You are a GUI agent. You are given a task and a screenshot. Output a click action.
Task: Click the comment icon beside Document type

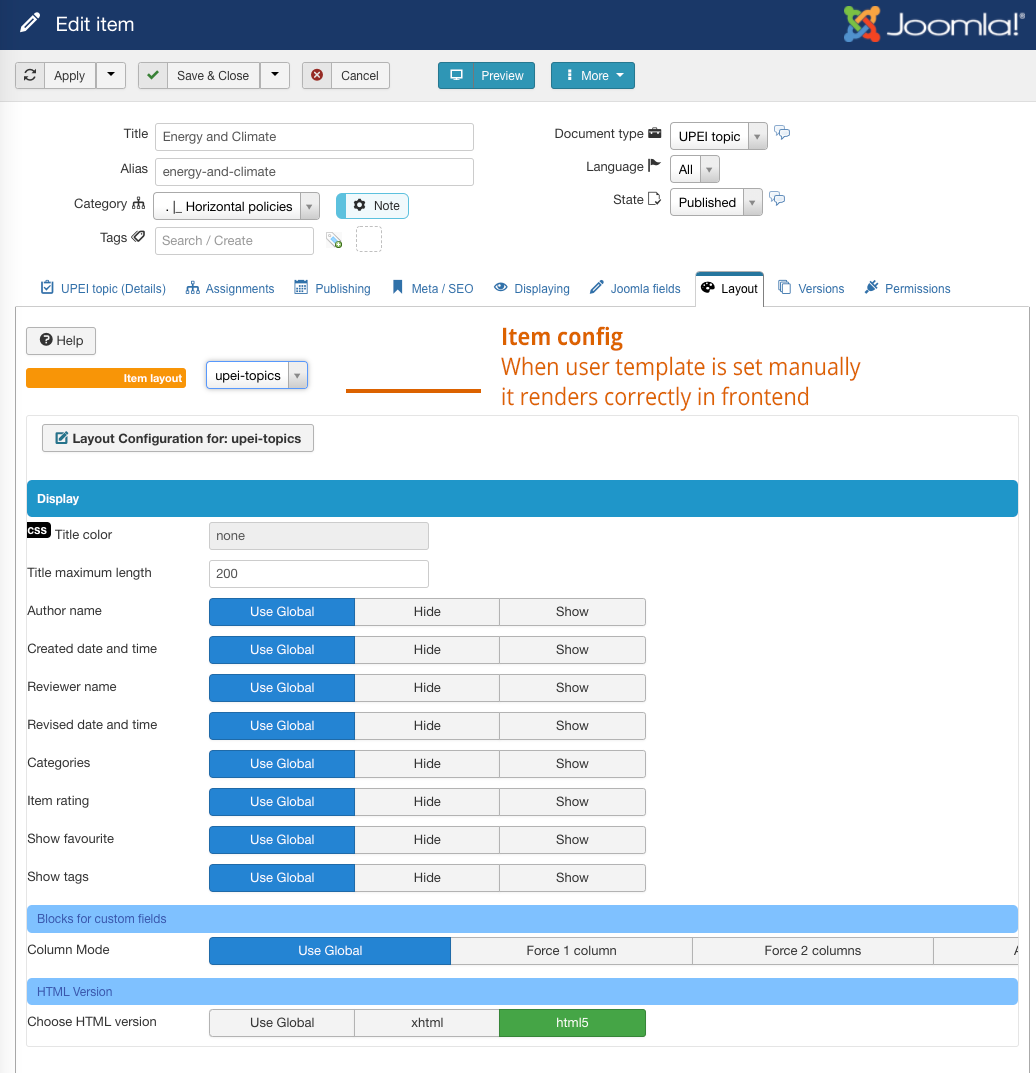coord(782,133)
